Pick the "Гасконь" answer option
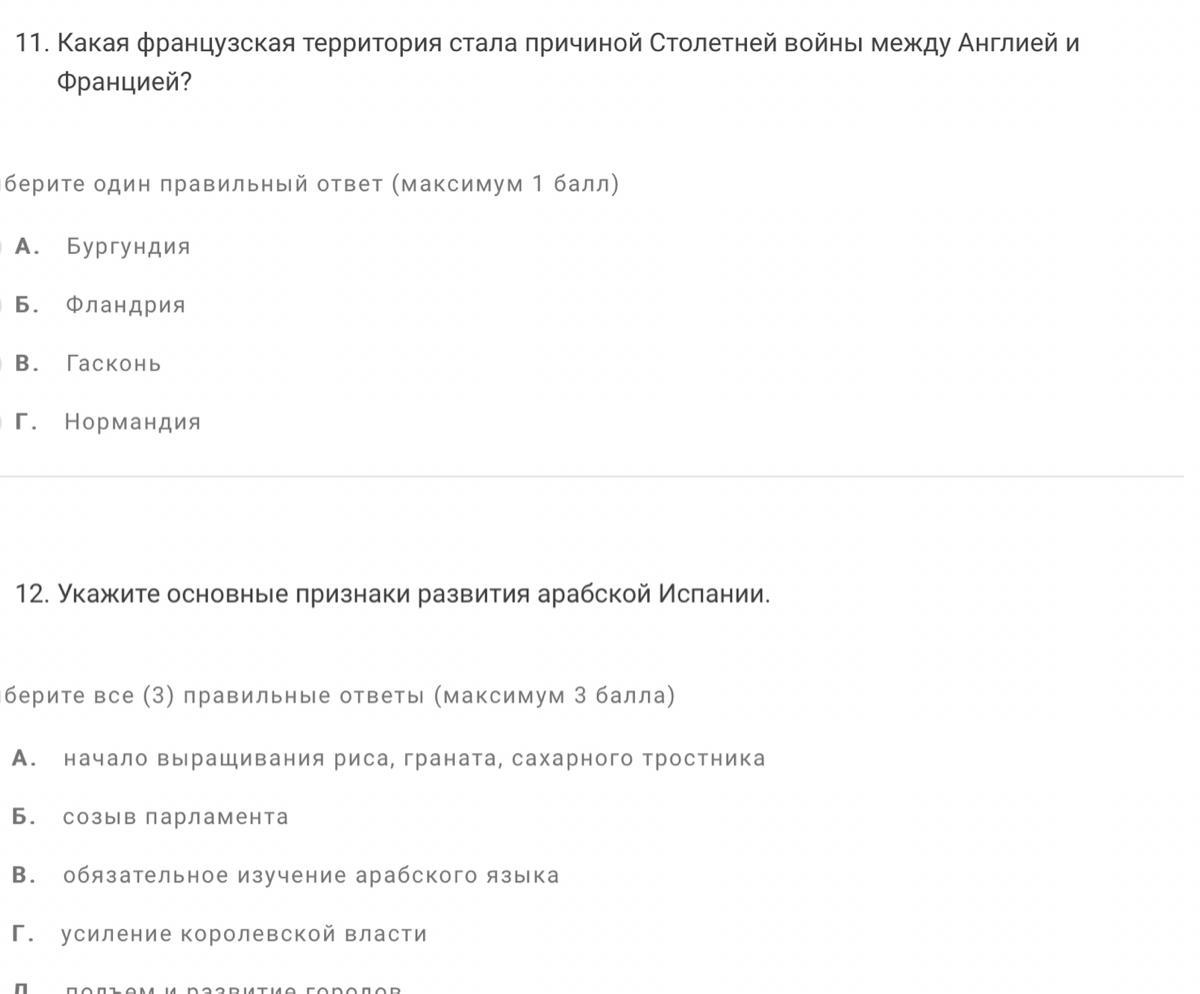 113,364
